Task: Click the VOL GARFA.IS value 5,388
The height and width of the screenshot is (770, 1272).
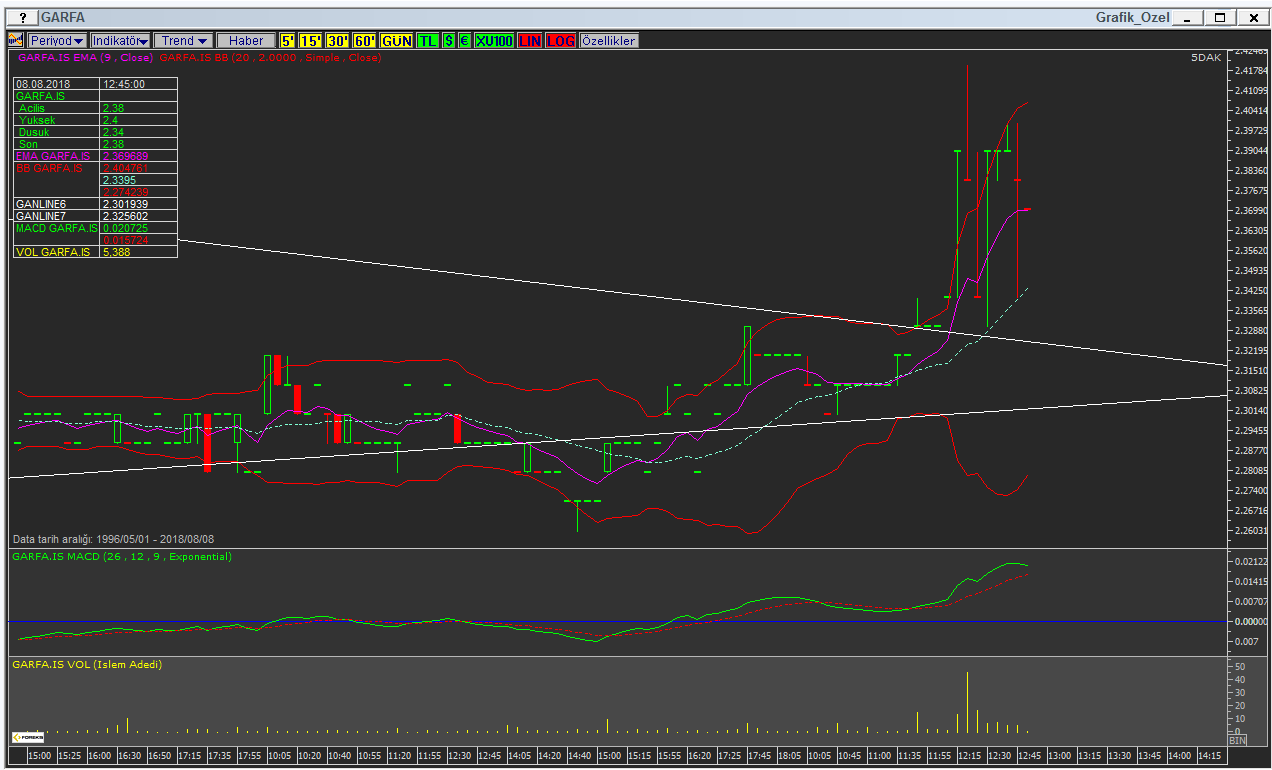Action: click(139, 252)
